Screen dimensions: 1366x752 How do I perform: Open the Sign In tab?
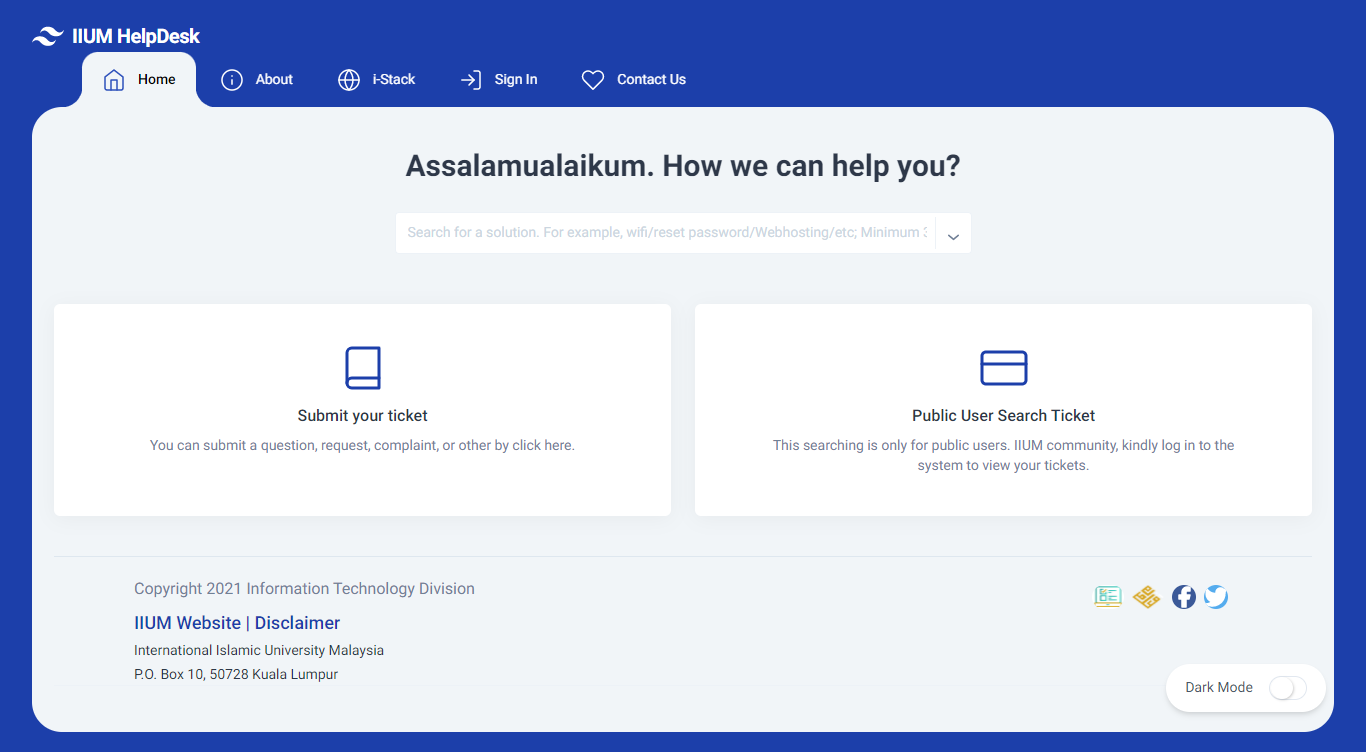(x=498, y=80)
